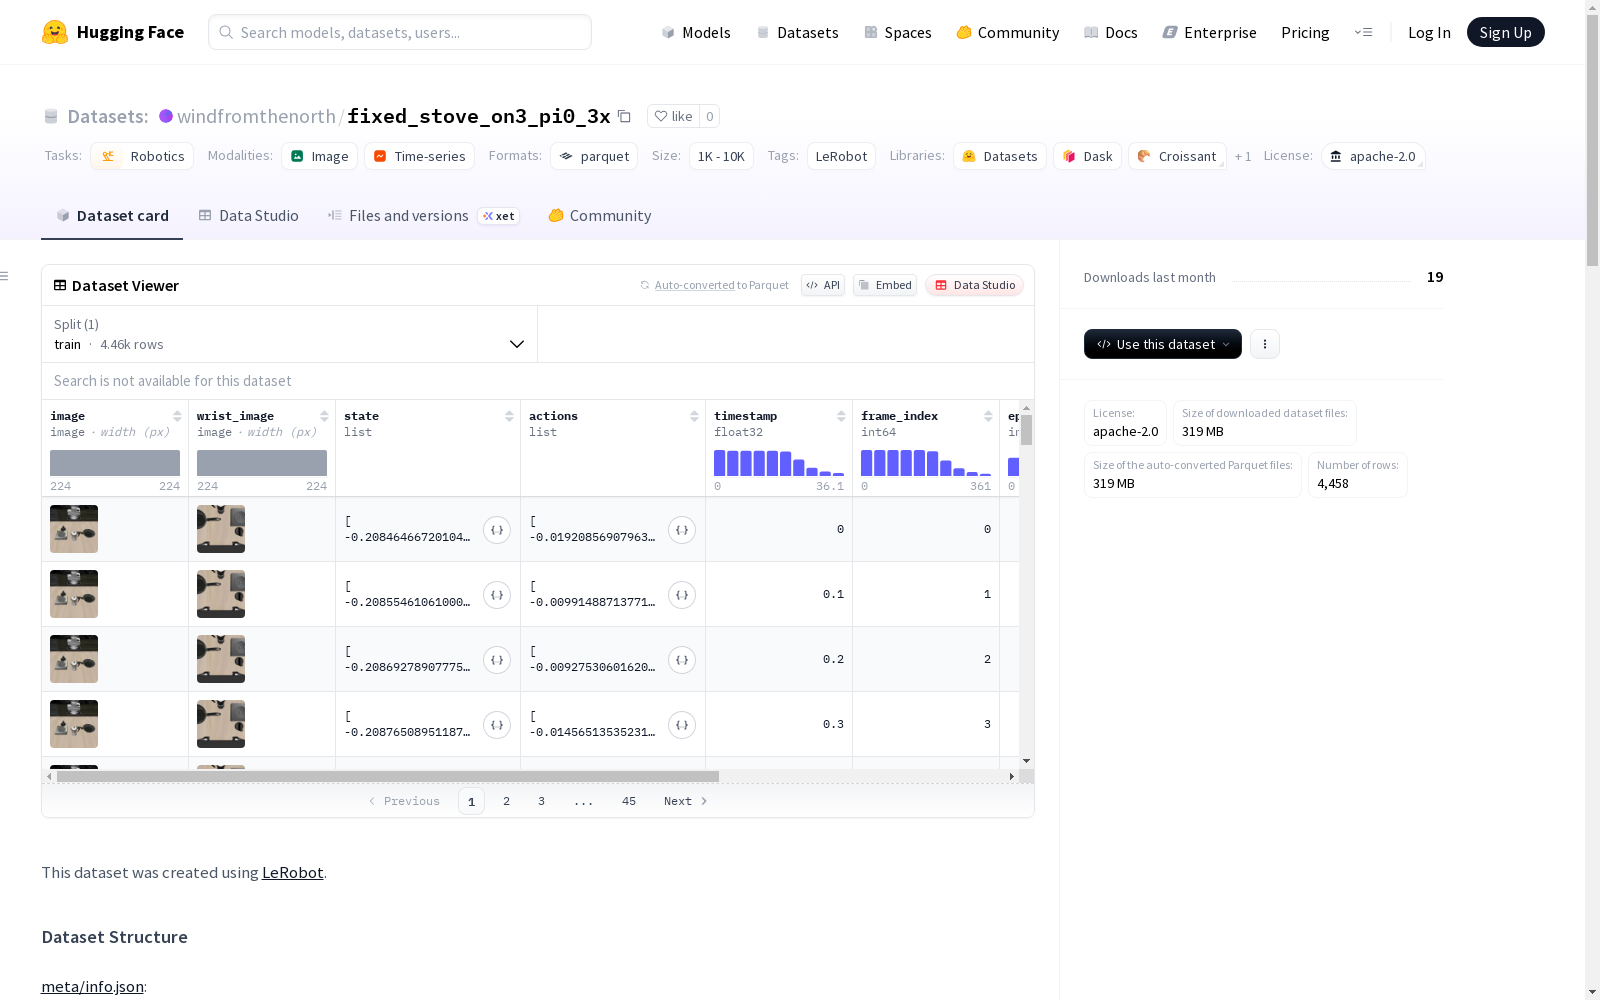Open the more navigation options icon
Screen dimensions: 1600x1000
[x=1363, y=32]
